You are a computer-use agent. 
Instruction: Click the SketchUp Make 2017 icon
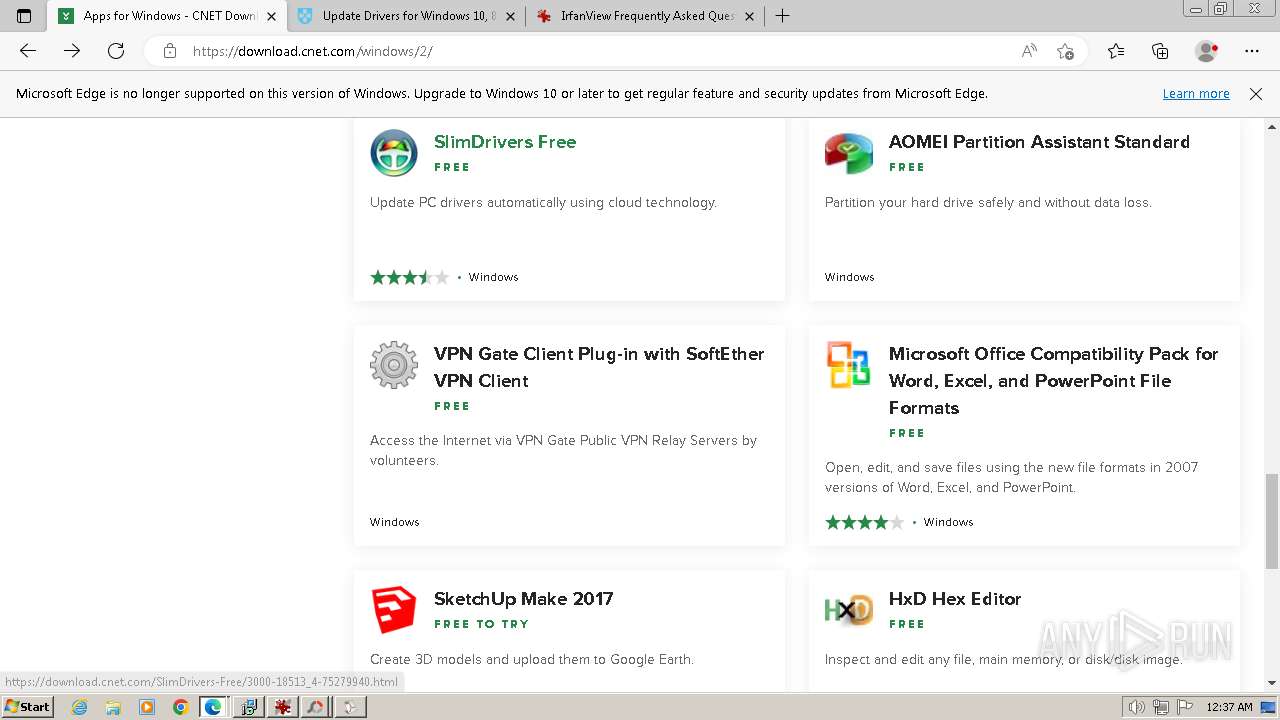[x=394, y=610]
